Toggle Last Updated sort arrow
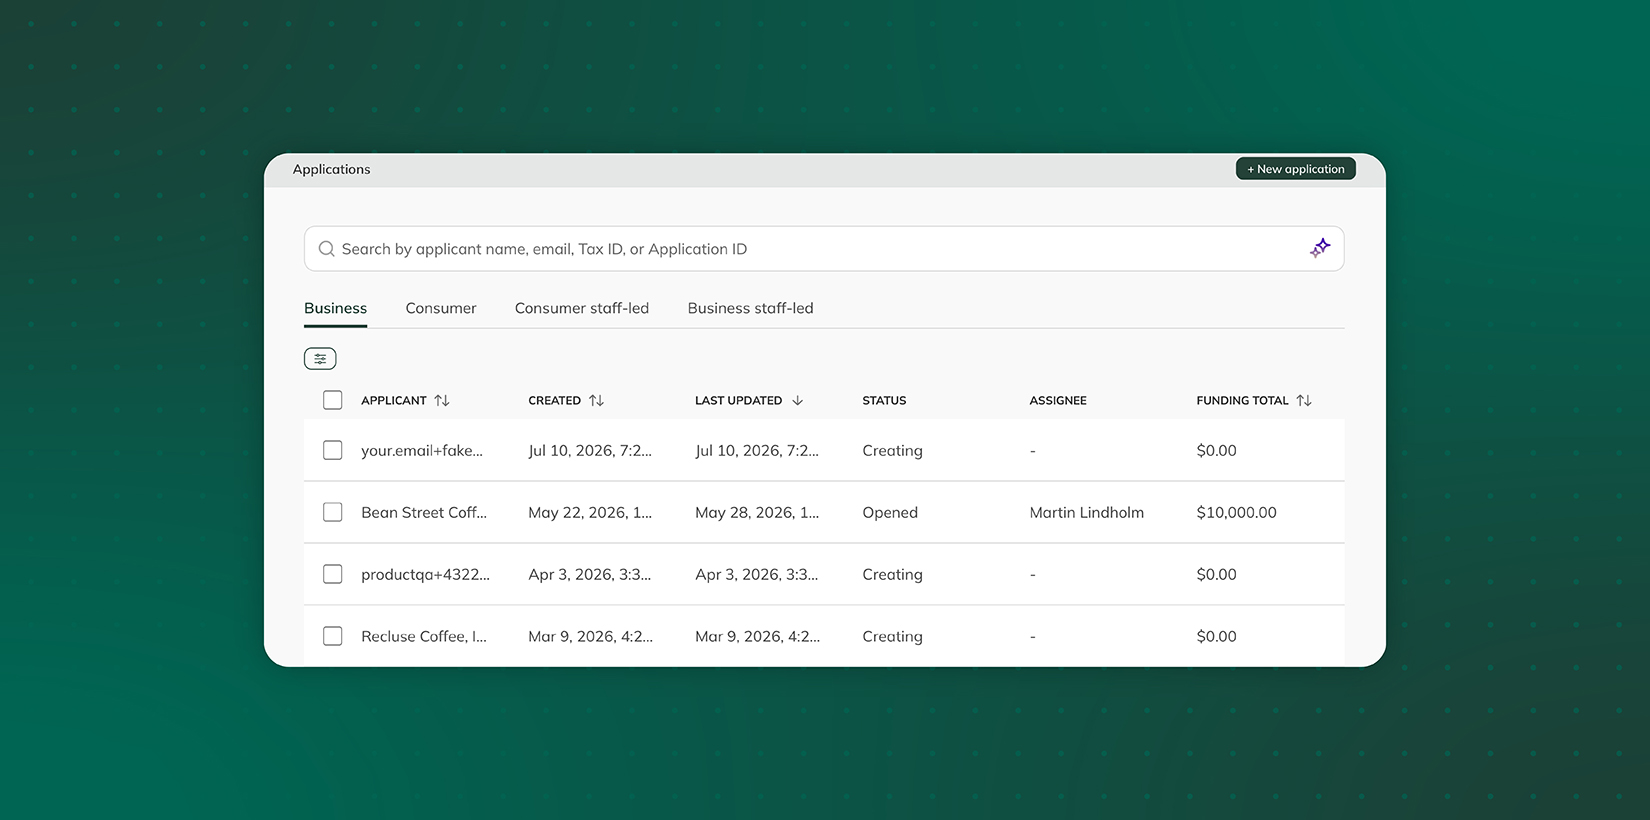This screenshot has height=820, width=1650. tap(797, 400)
